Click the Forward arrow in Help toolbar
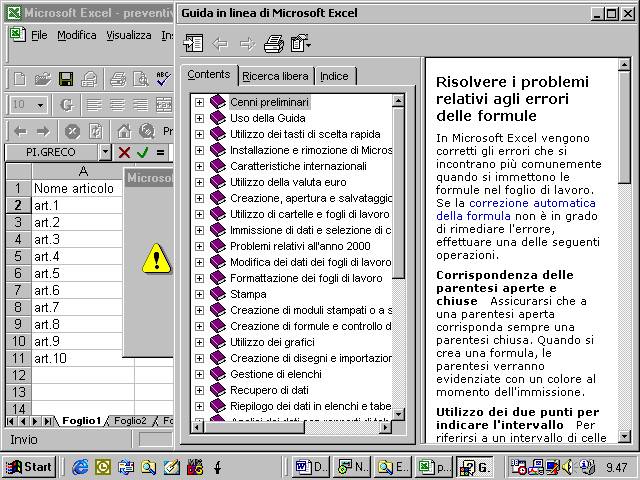640x480 pixels. tap(247, 43)
